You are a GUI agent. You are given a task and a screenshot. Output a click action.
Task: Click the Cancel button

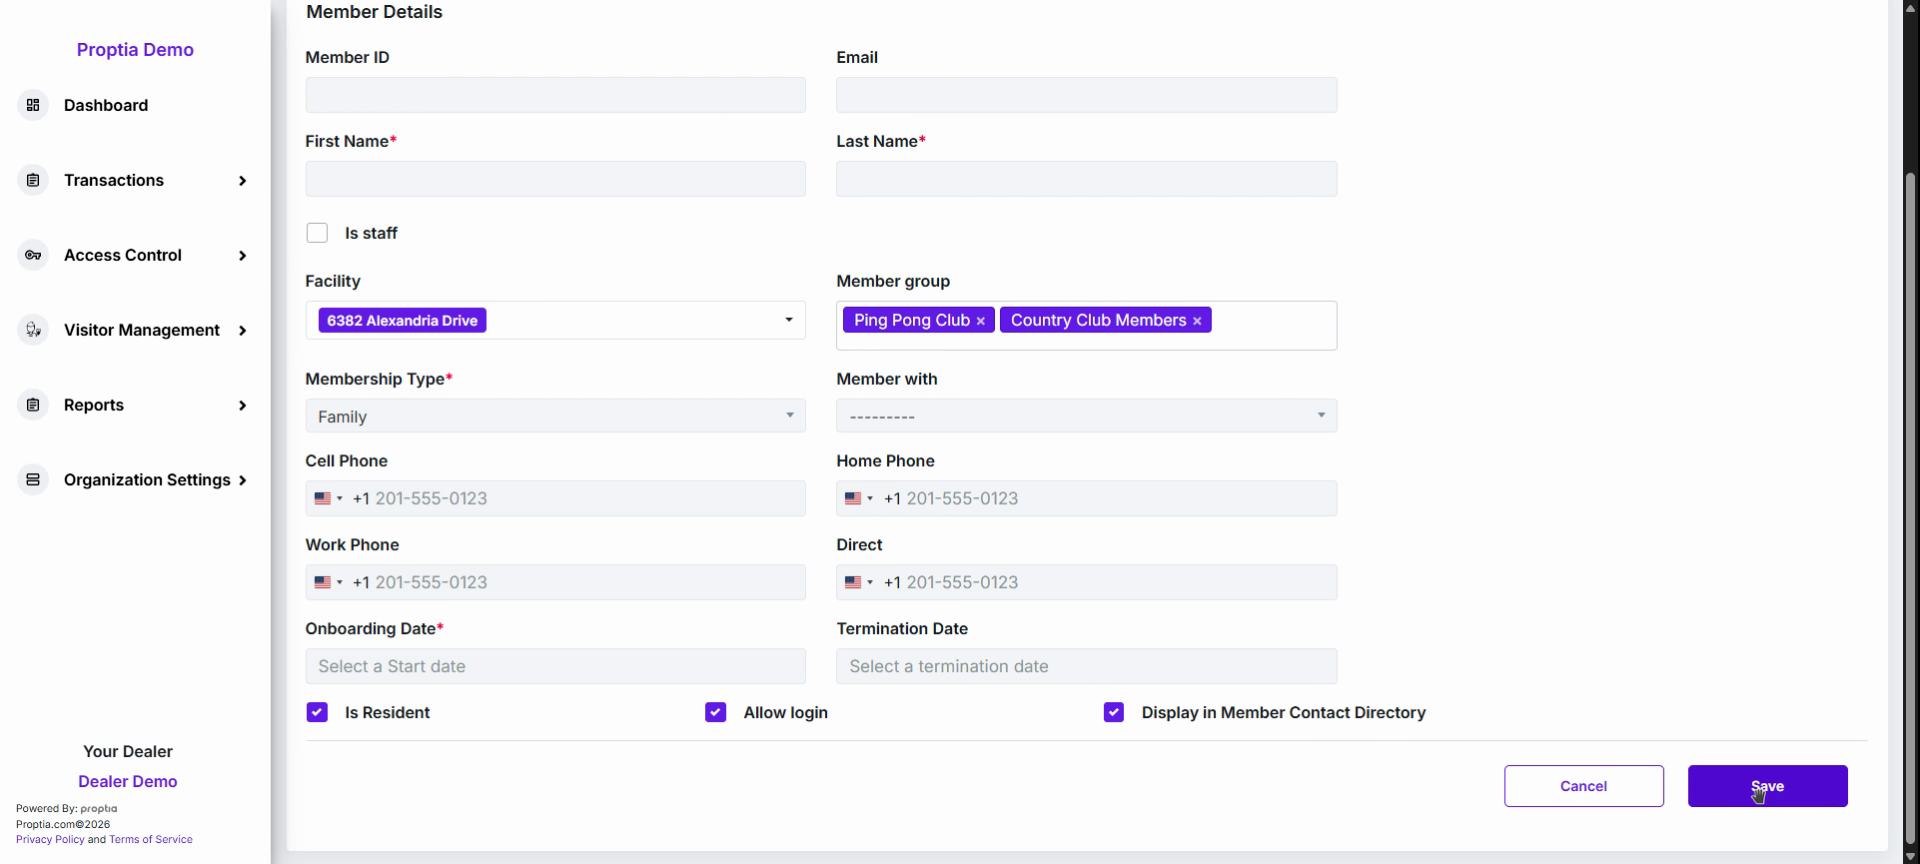point(1583,786)
